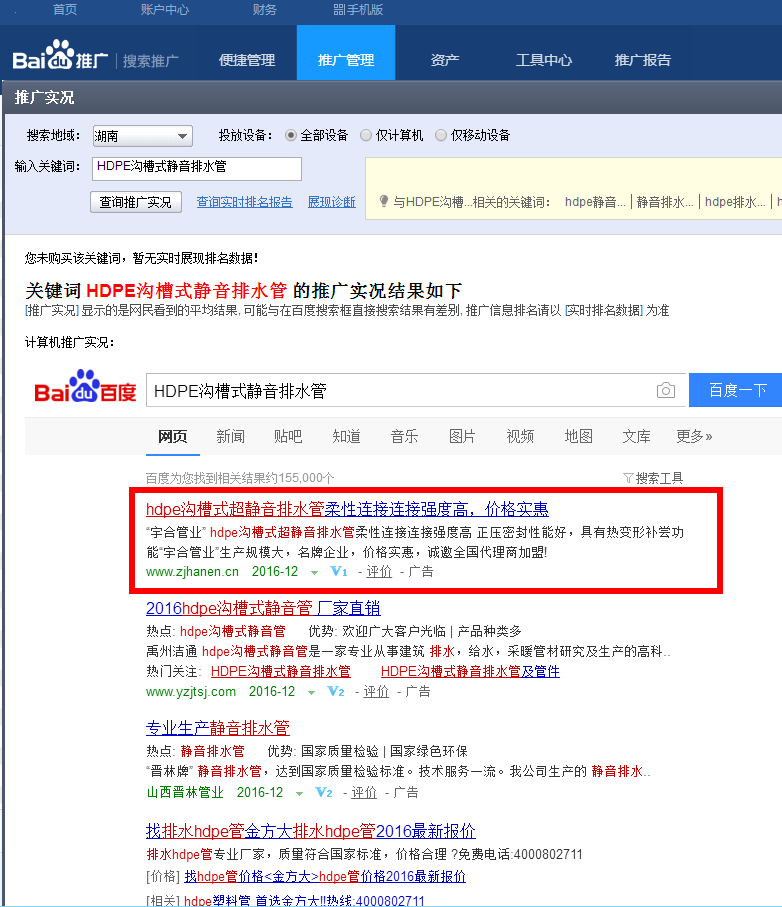
Task: Select the 文库 search tab
Action: coord(636,436)
